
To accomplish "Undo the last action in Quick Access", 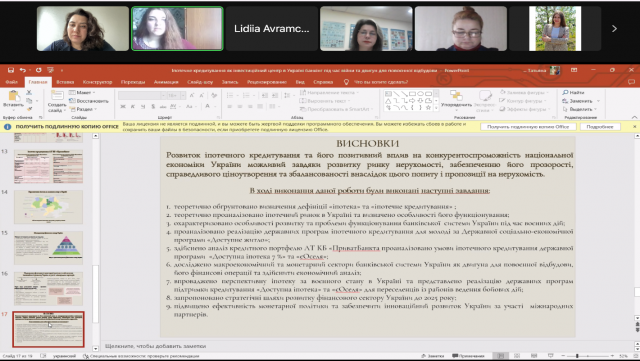I will [23, 70].
